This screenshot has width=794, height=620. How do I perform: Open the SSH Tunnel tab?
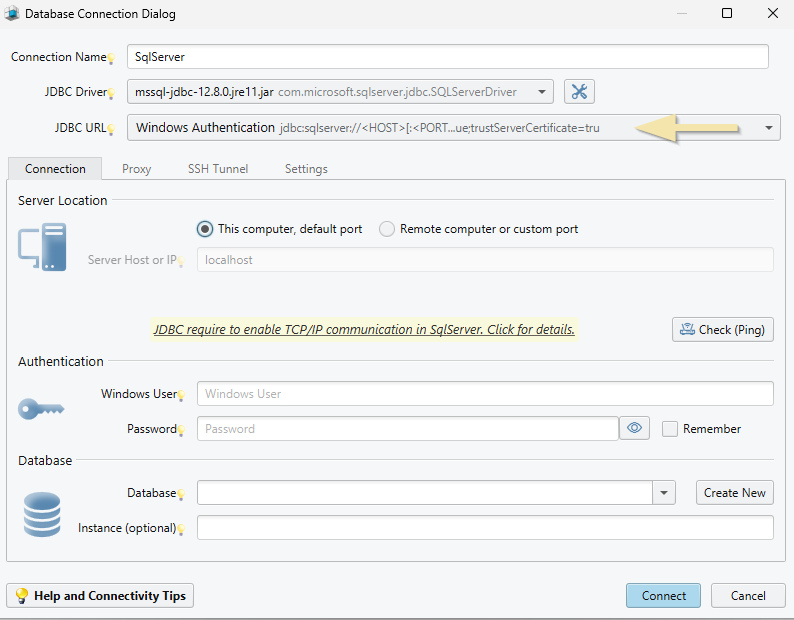218,169
